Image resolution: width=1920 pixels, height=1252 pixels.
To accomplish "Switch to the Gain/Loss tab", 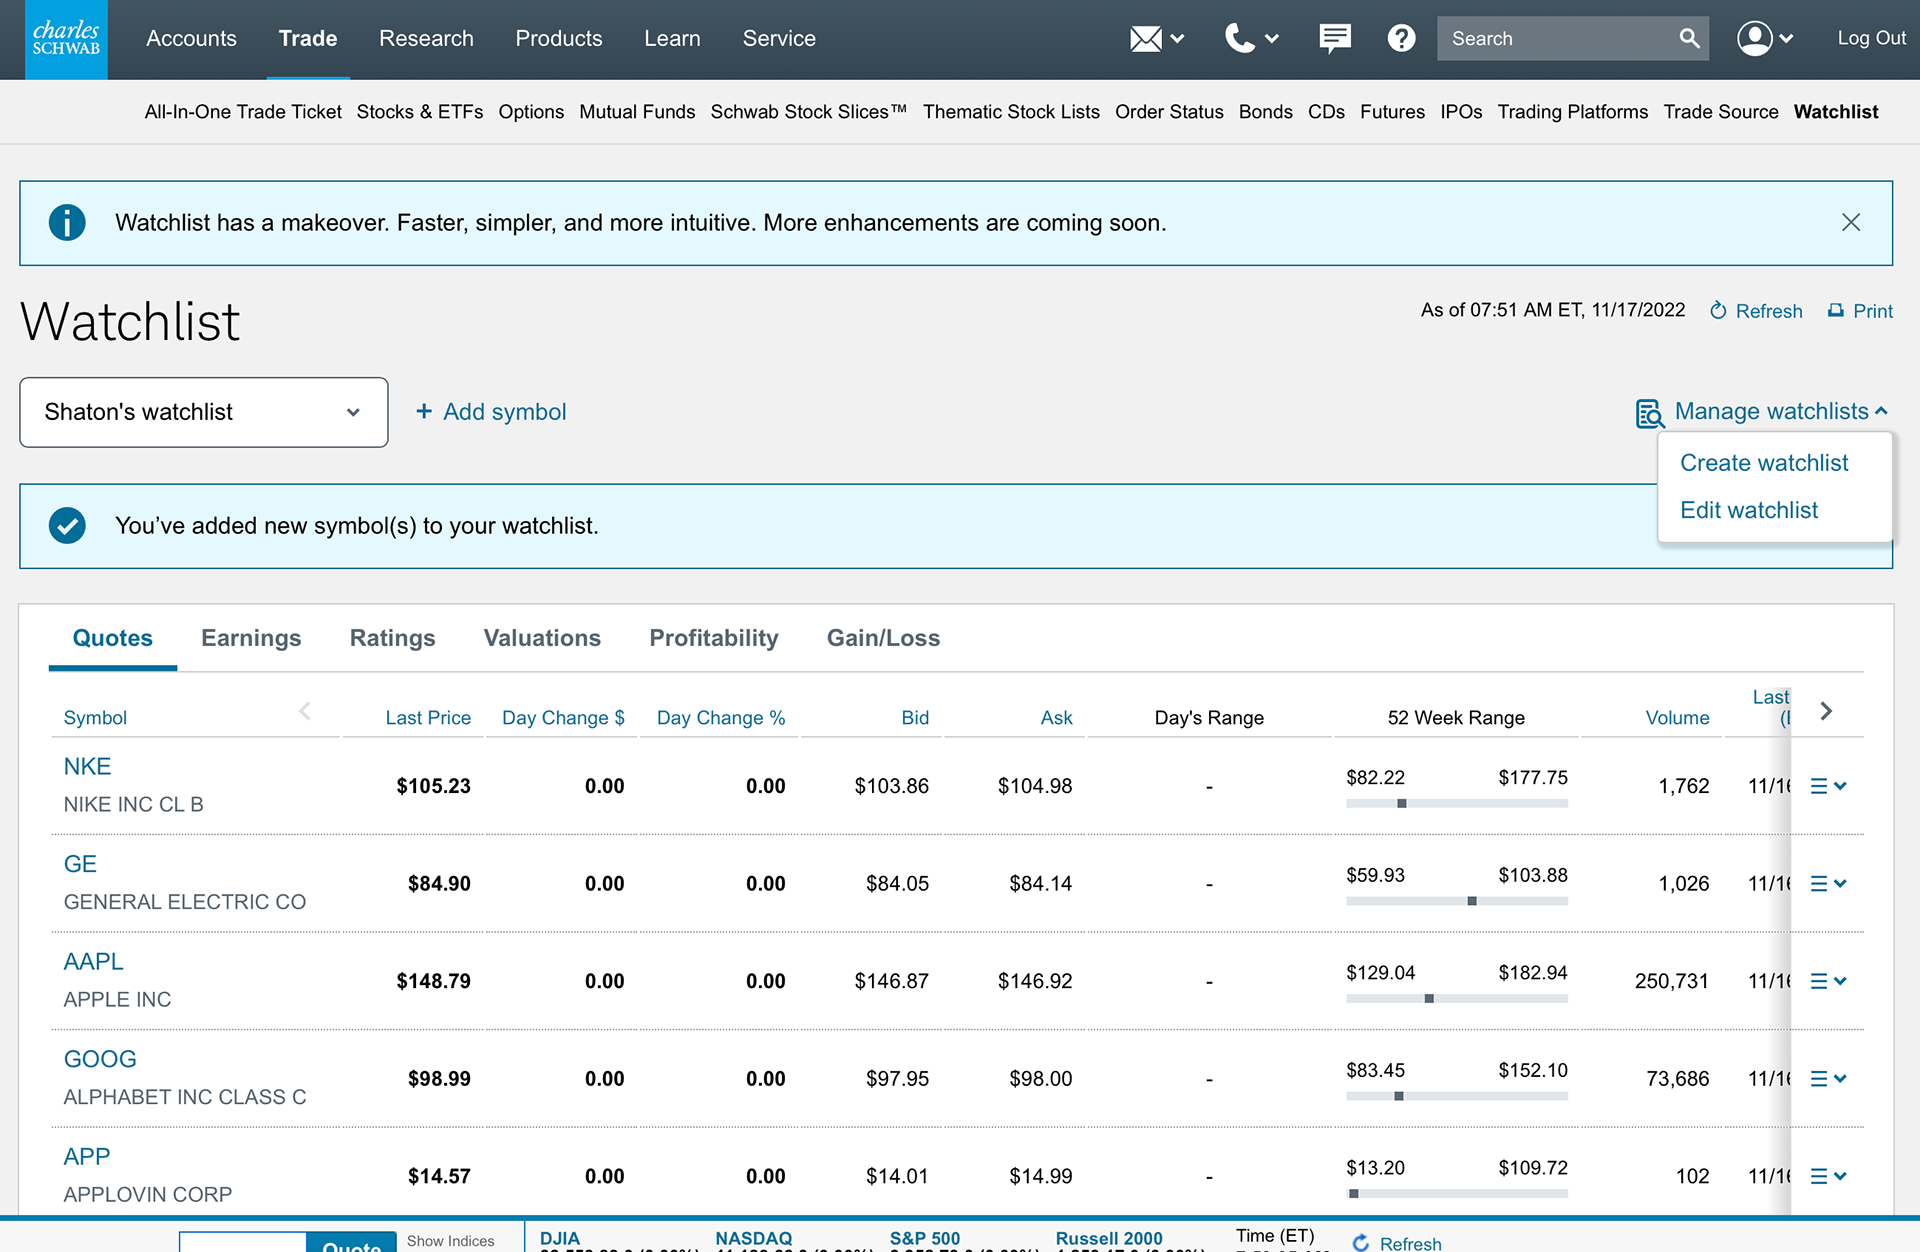I will click(x=883, y=638).
